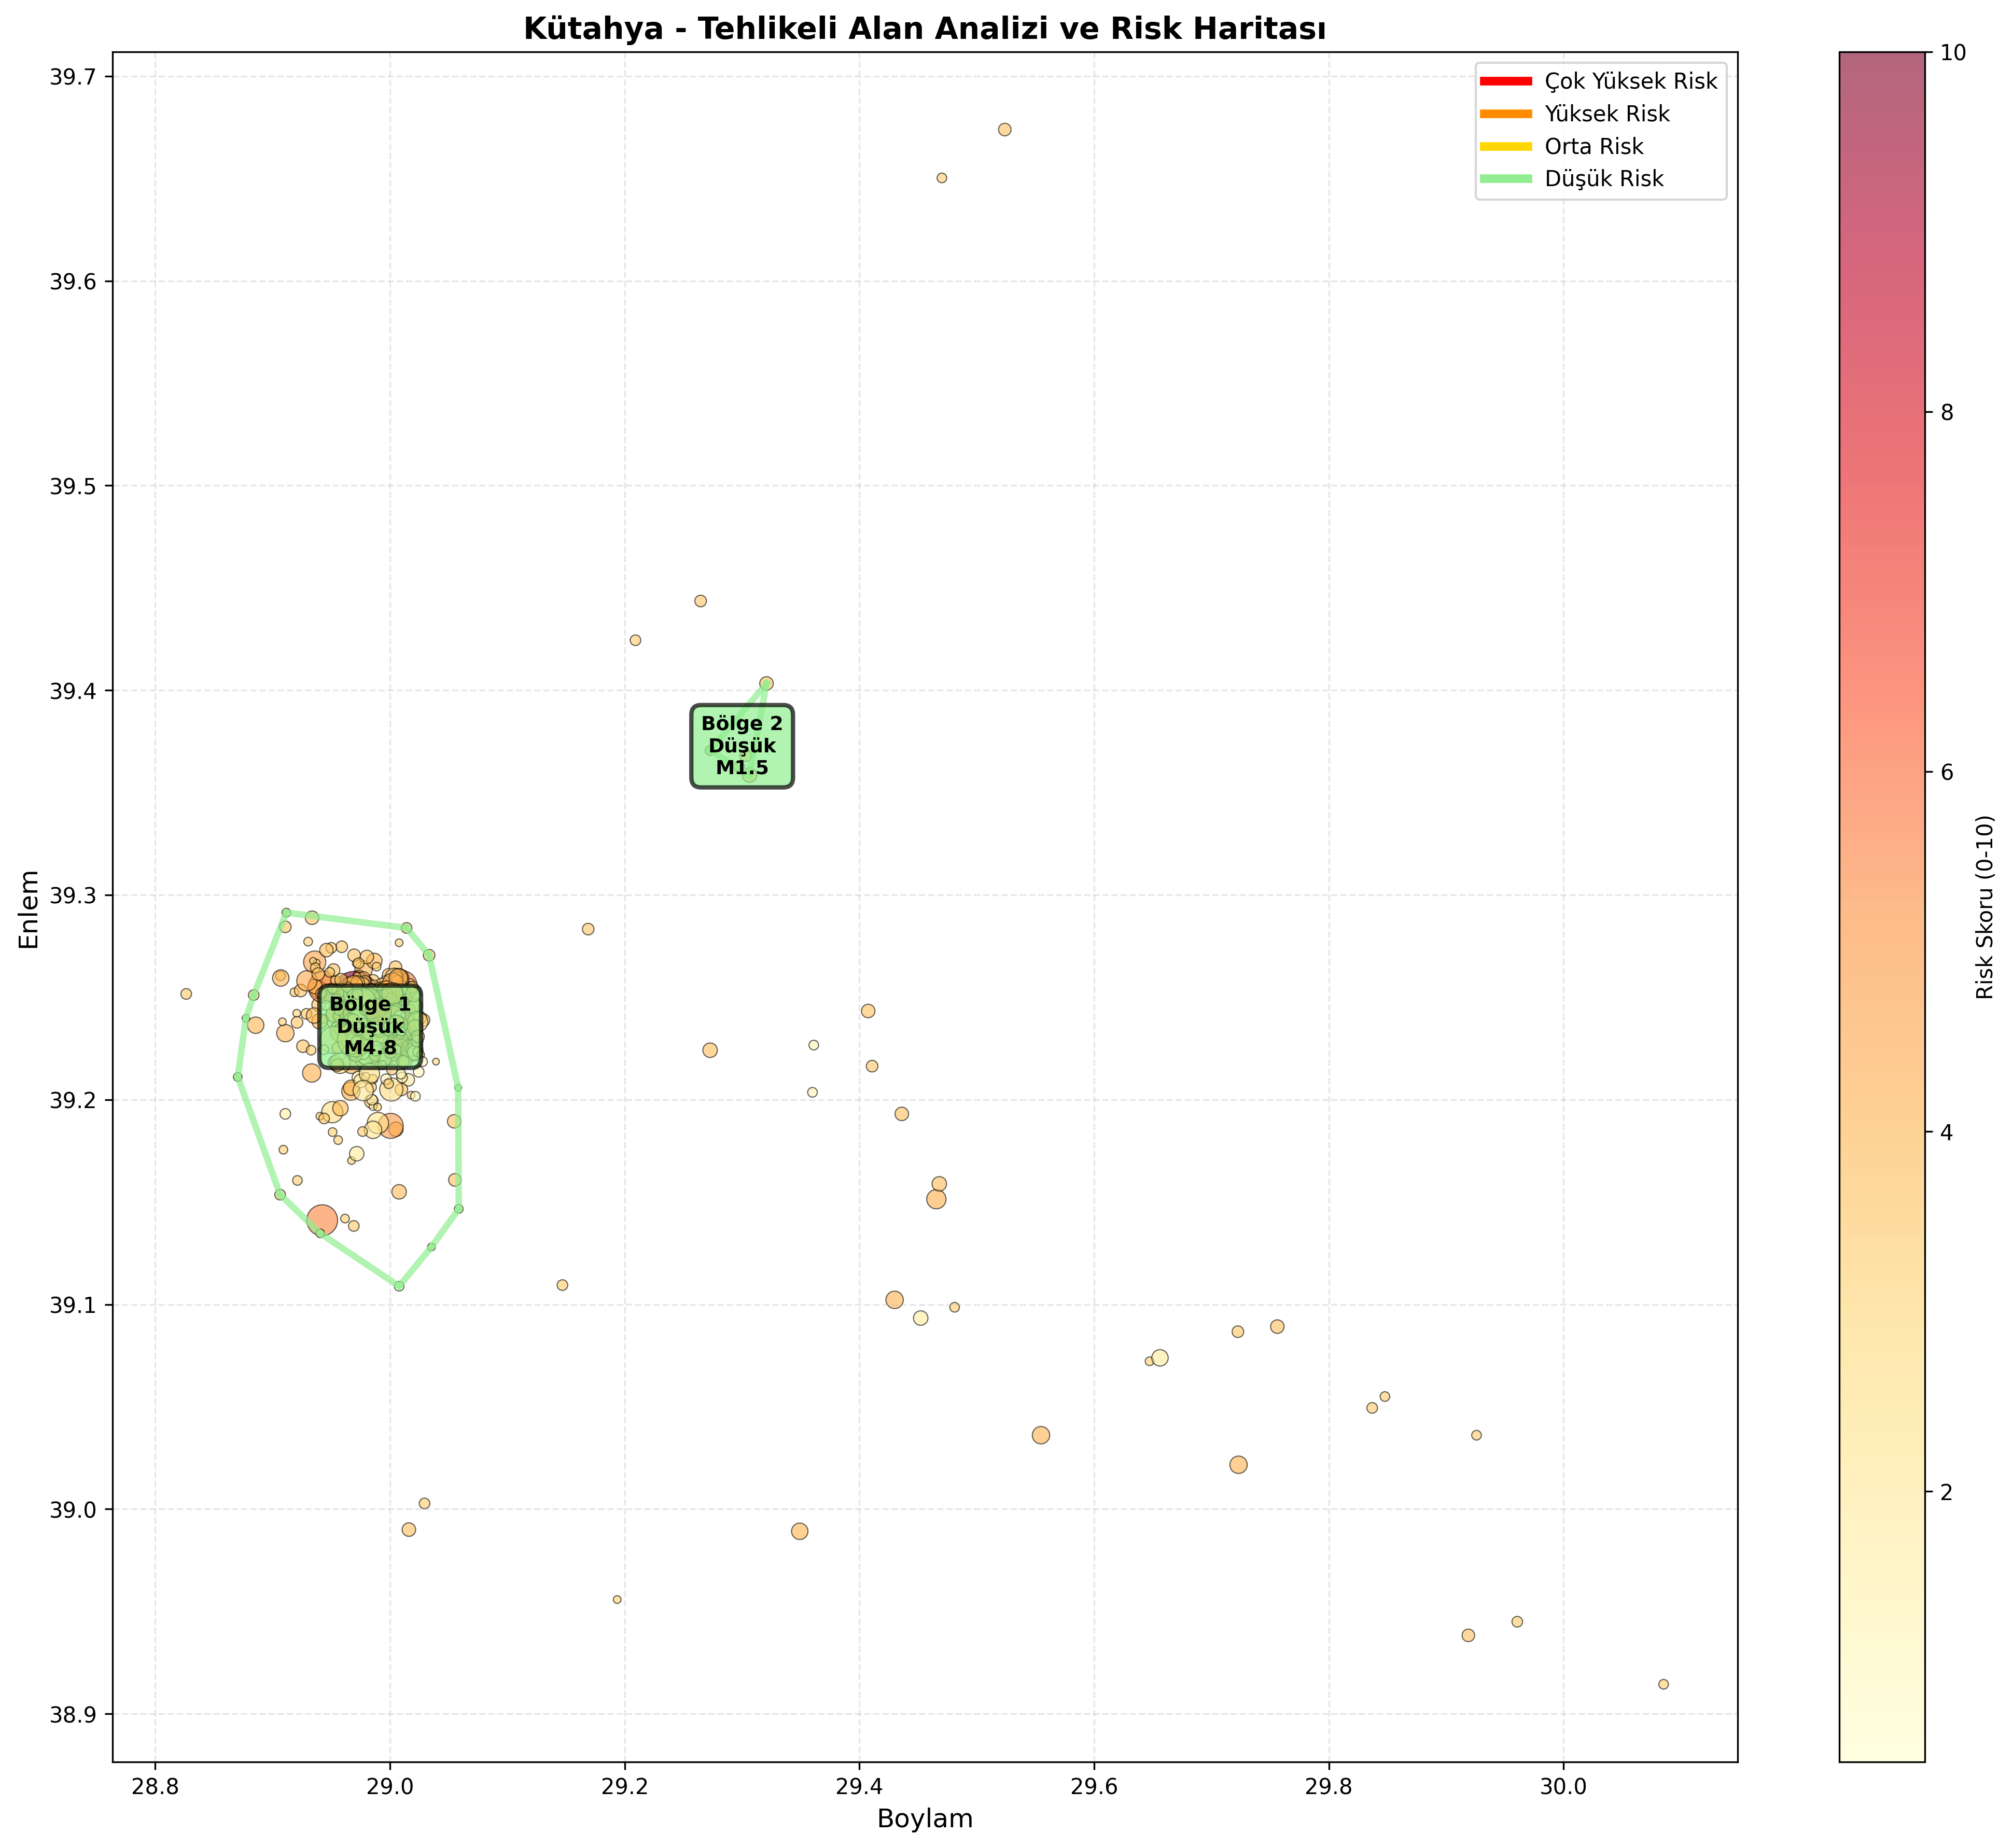The height and width of the screenshot is (1848, 2013).
Task: Select the "Yüksek Risk" legend label
Action: click(1607, 114)
